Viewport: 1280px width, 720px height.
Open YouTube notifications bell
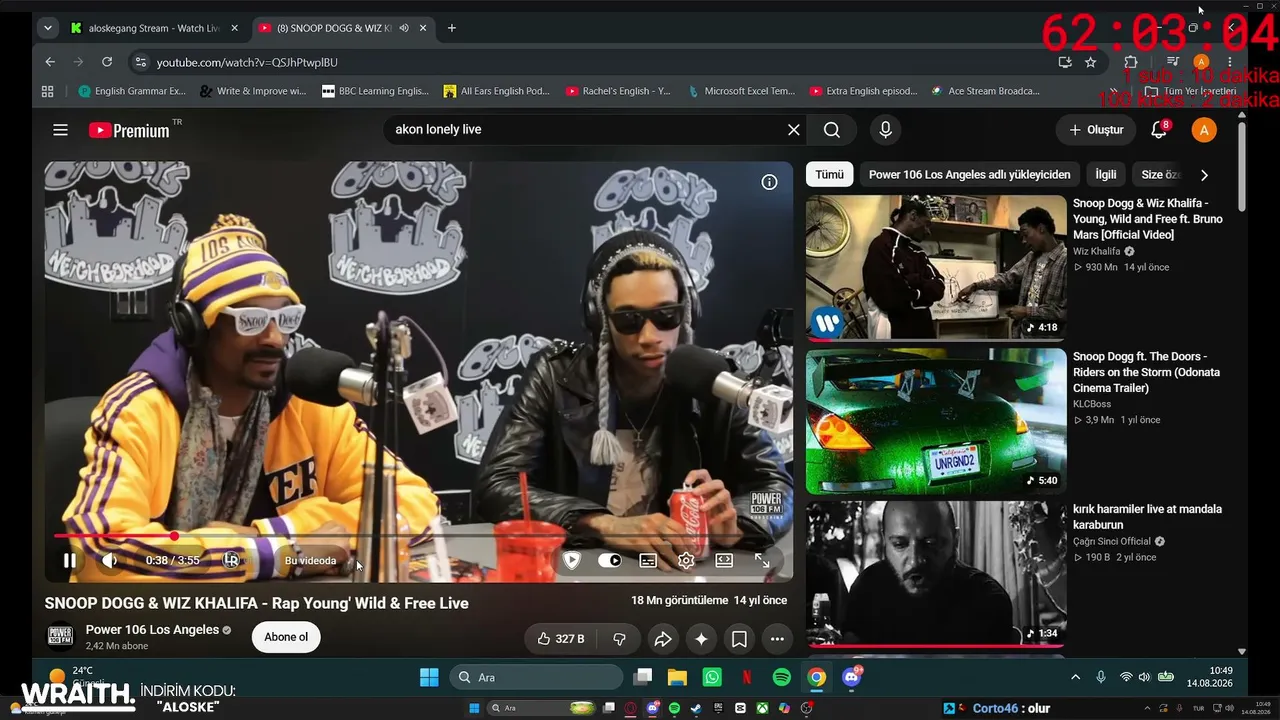(x=1160, y=130)
